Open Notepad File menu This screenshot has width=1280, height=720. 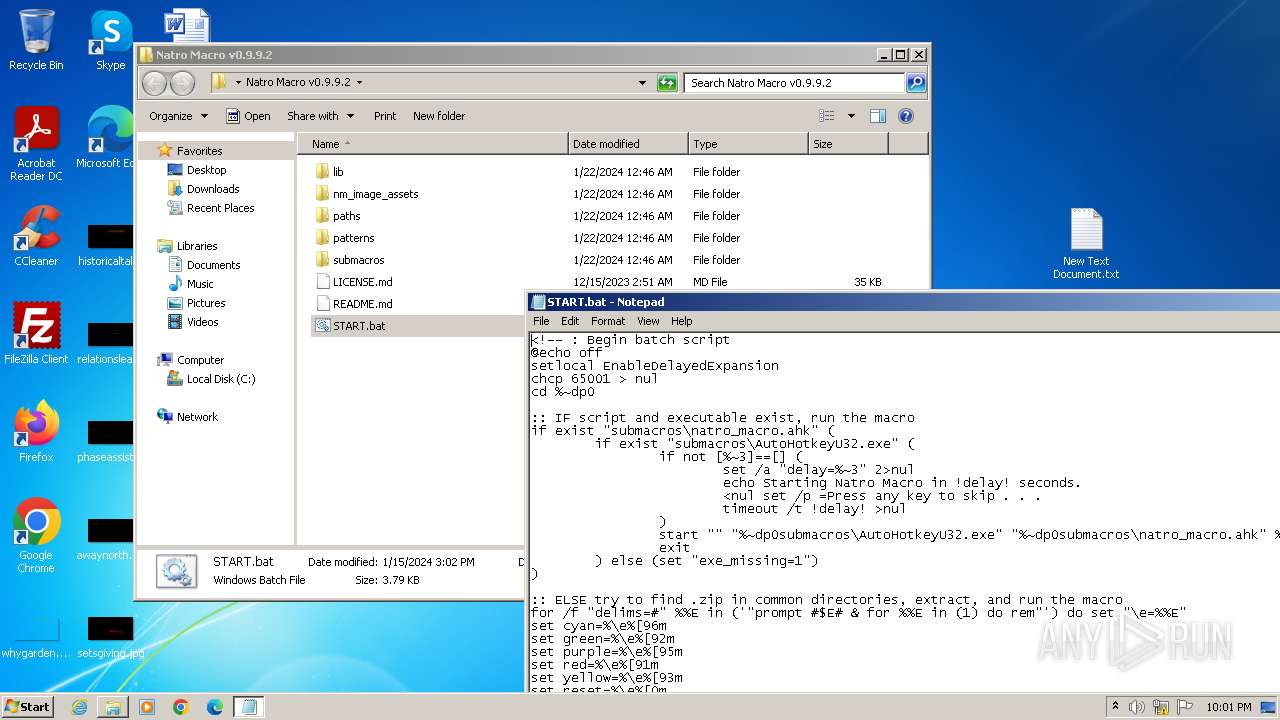541,321
